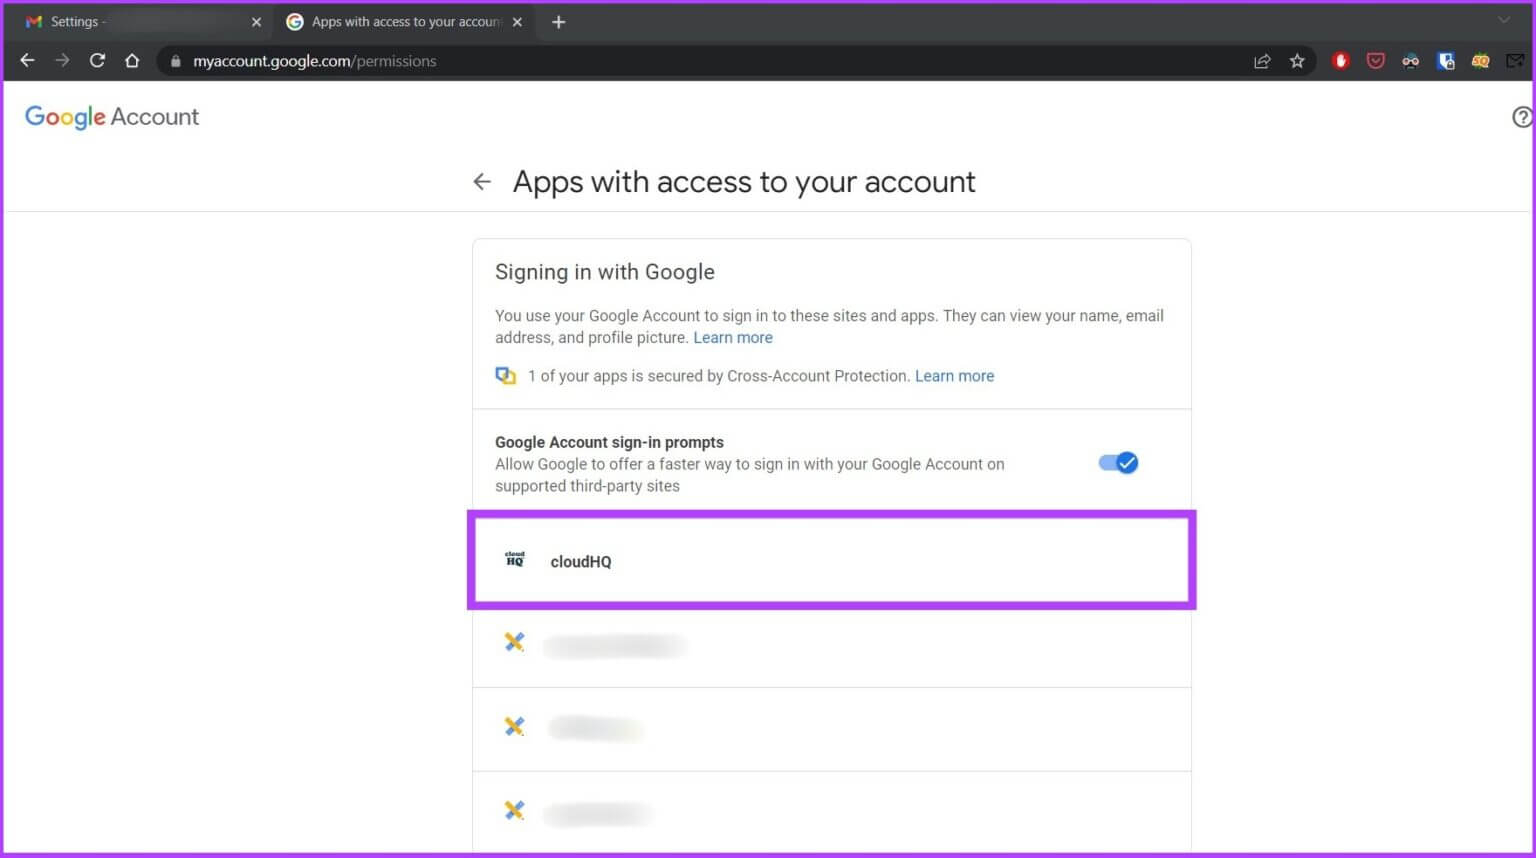Image resolution: width=1536 pixels, height=858 pixels.
Task: Click the browser forward arrow
Action: click(62, 61)
